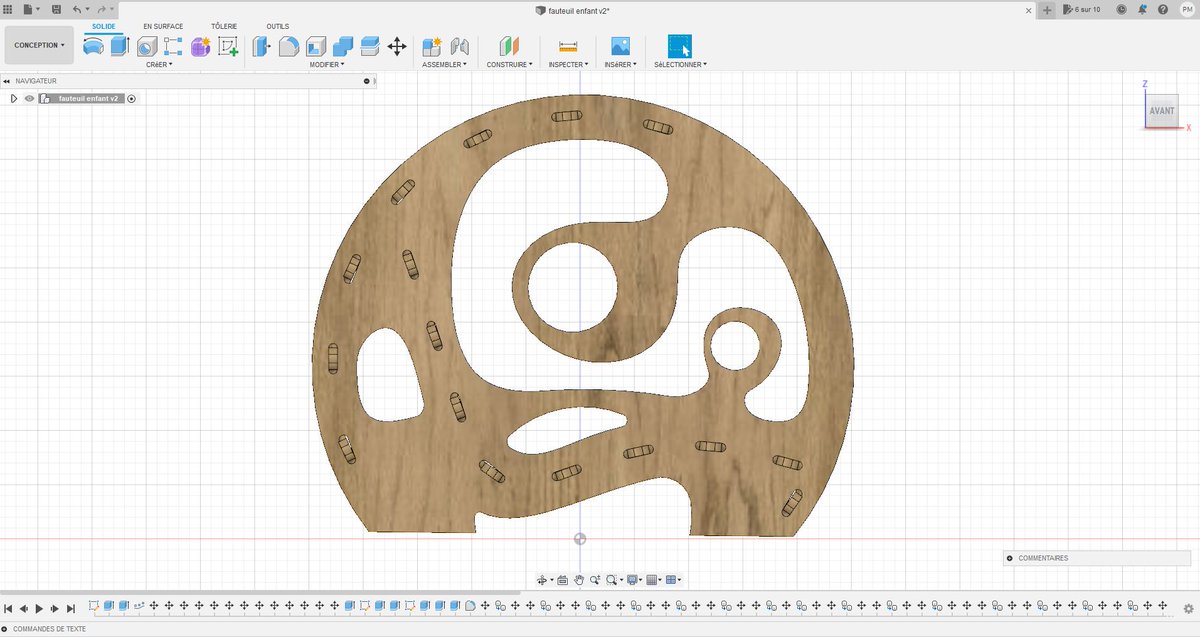Open the Construire dropdown menu
Viewport: 1200px width, 637px height.
tap(510, 64)
